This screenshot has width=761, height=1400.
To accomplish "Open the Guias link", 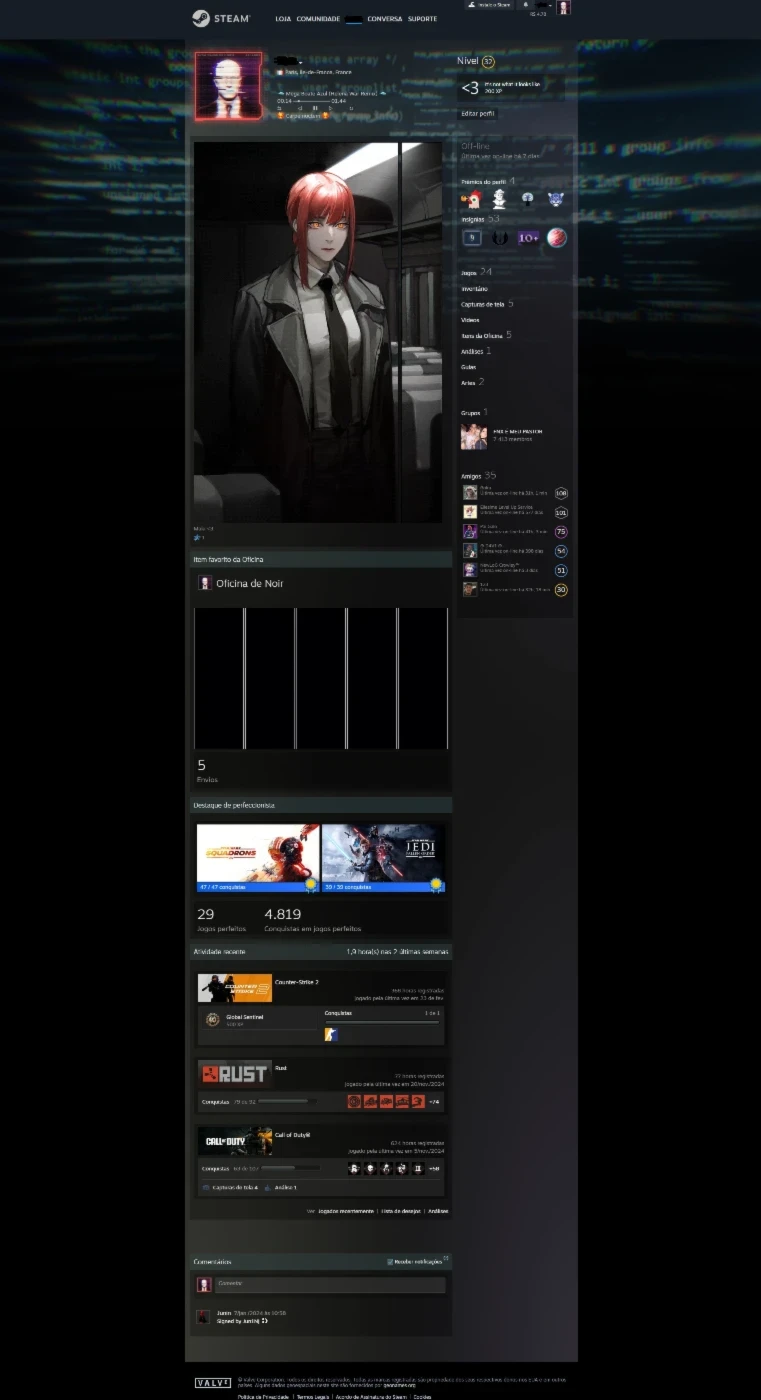I will pyautogui.click(x=469, y=367).
